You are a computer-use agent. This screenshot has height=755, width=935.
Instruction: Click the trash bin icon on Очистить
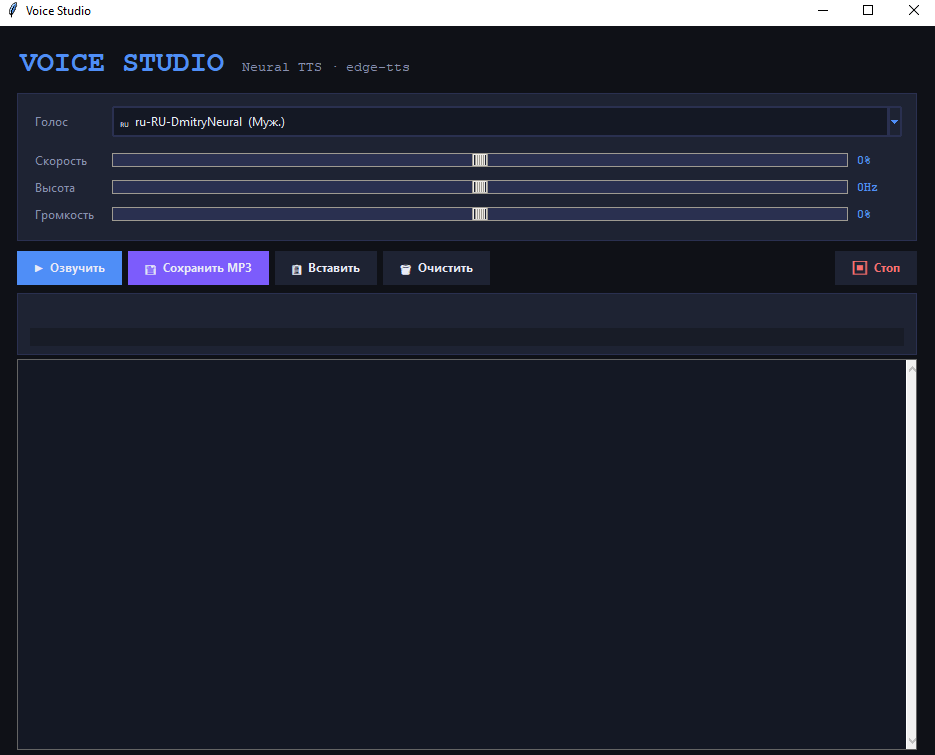pos(405,270)
